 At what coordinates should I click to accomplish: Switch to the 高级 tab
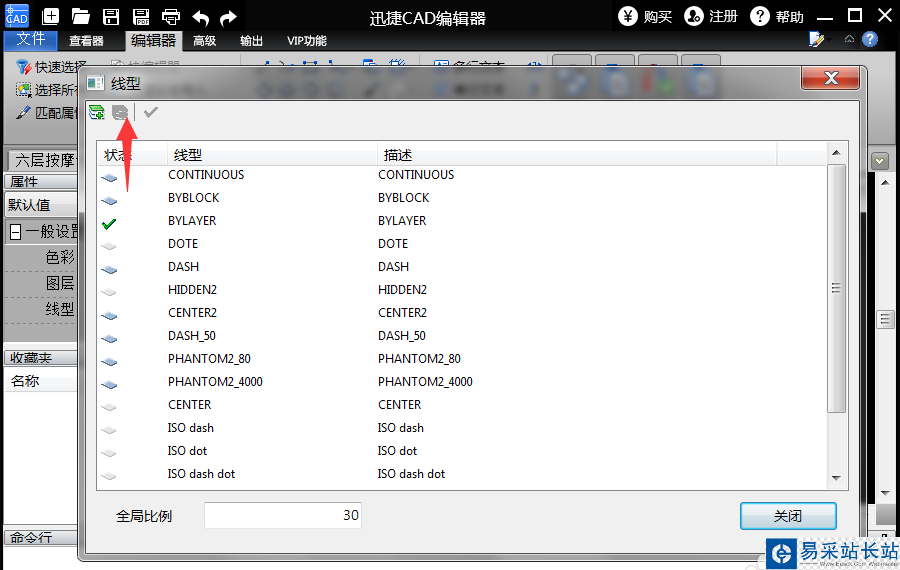(204, 41)
